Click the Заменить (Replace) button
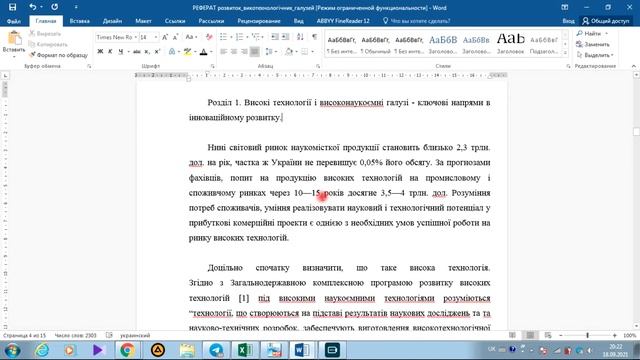 pos(593,44)
